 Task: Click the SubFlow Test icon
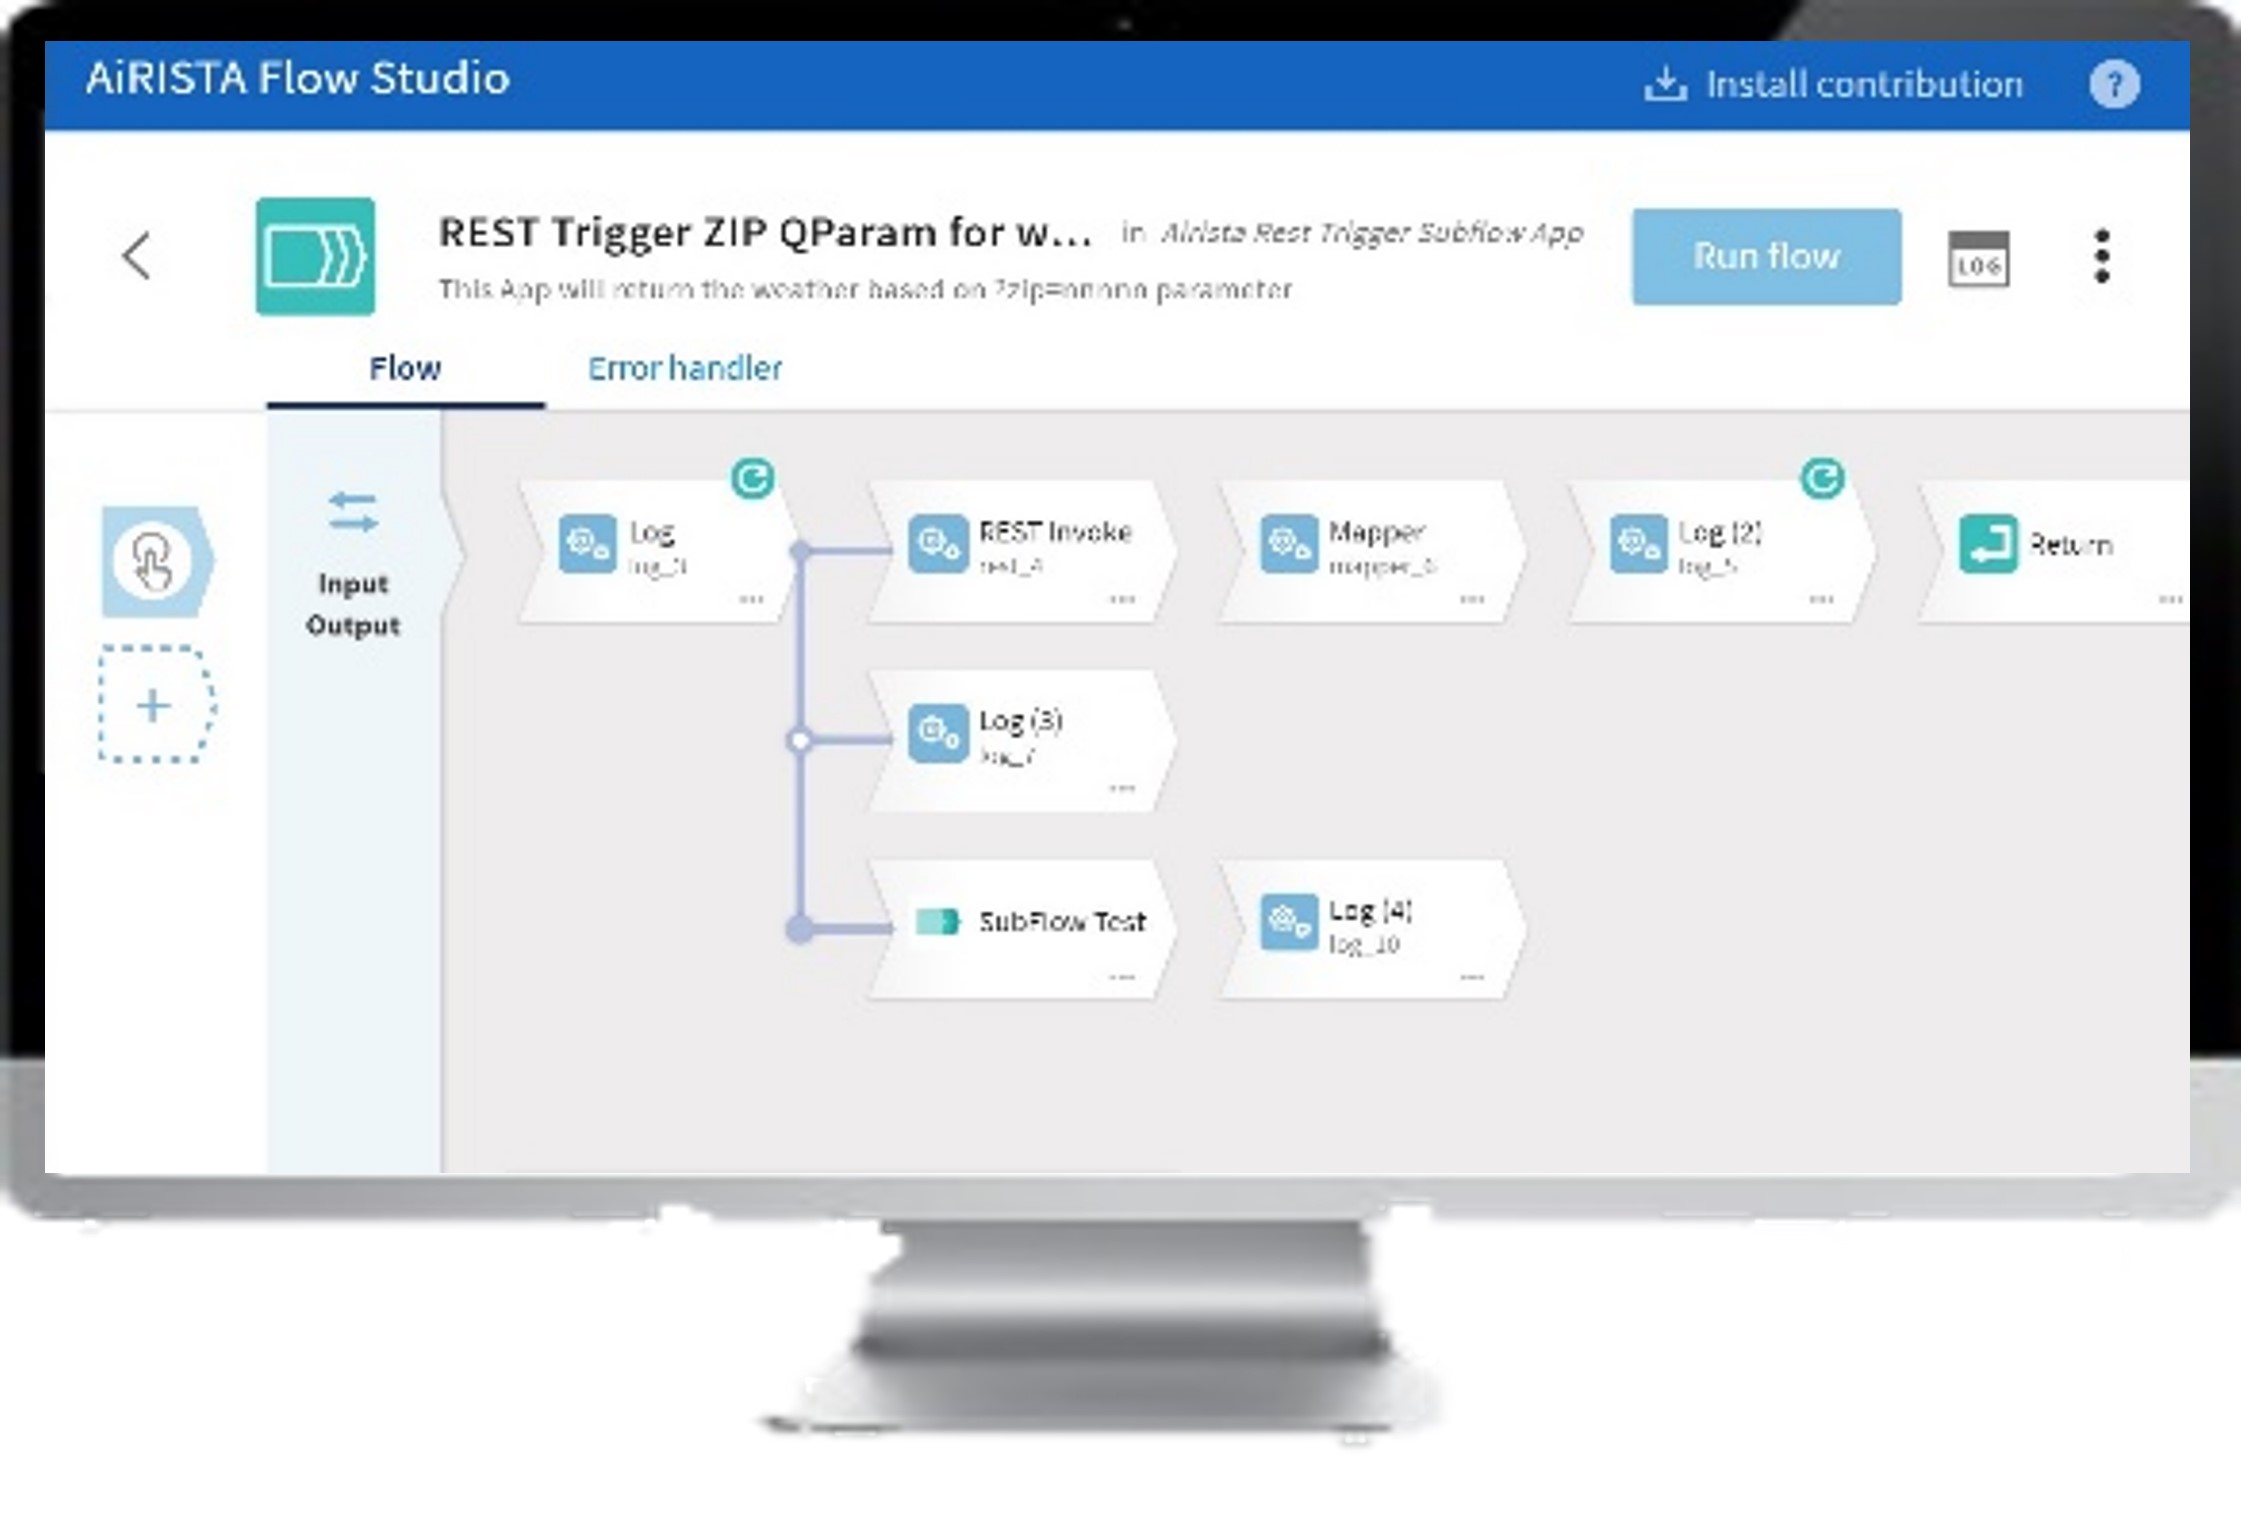pyautogui.click(x=937, y=921)
